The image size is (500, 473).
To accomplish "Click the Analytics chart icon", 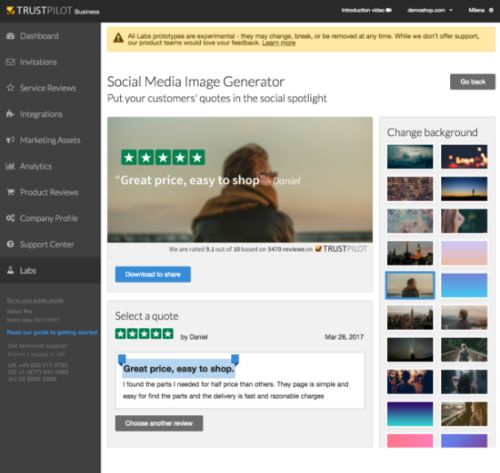I will tap(10, 166).
